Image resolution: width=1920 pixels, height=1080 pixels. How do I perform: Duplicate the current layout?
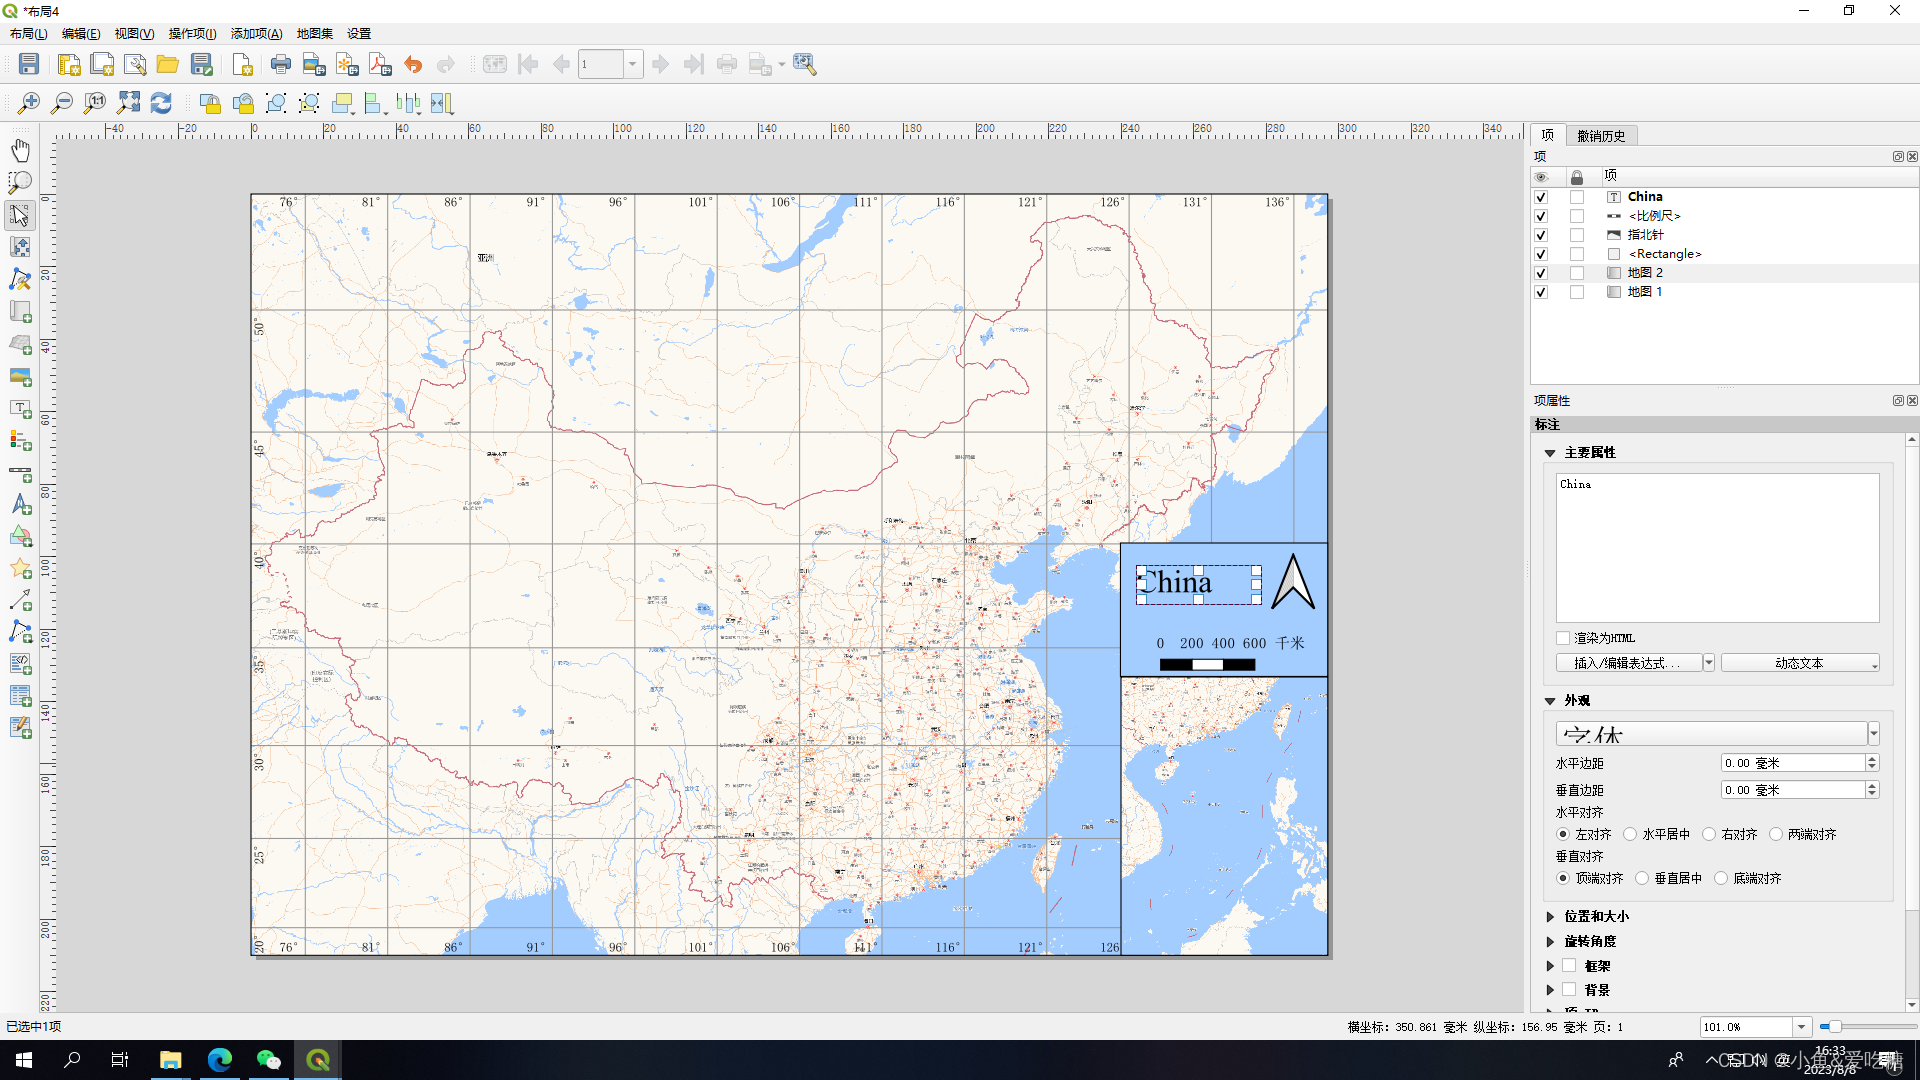[102, 65]
